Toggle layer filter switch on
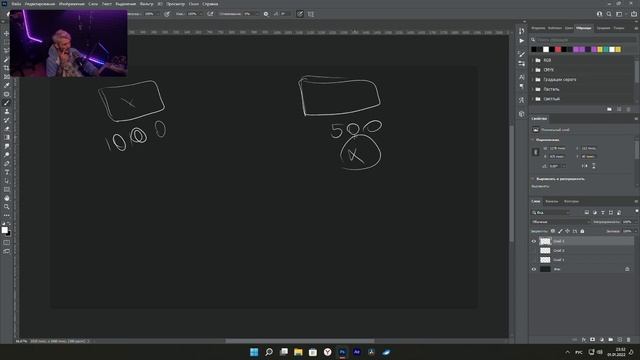 point(637,211)
